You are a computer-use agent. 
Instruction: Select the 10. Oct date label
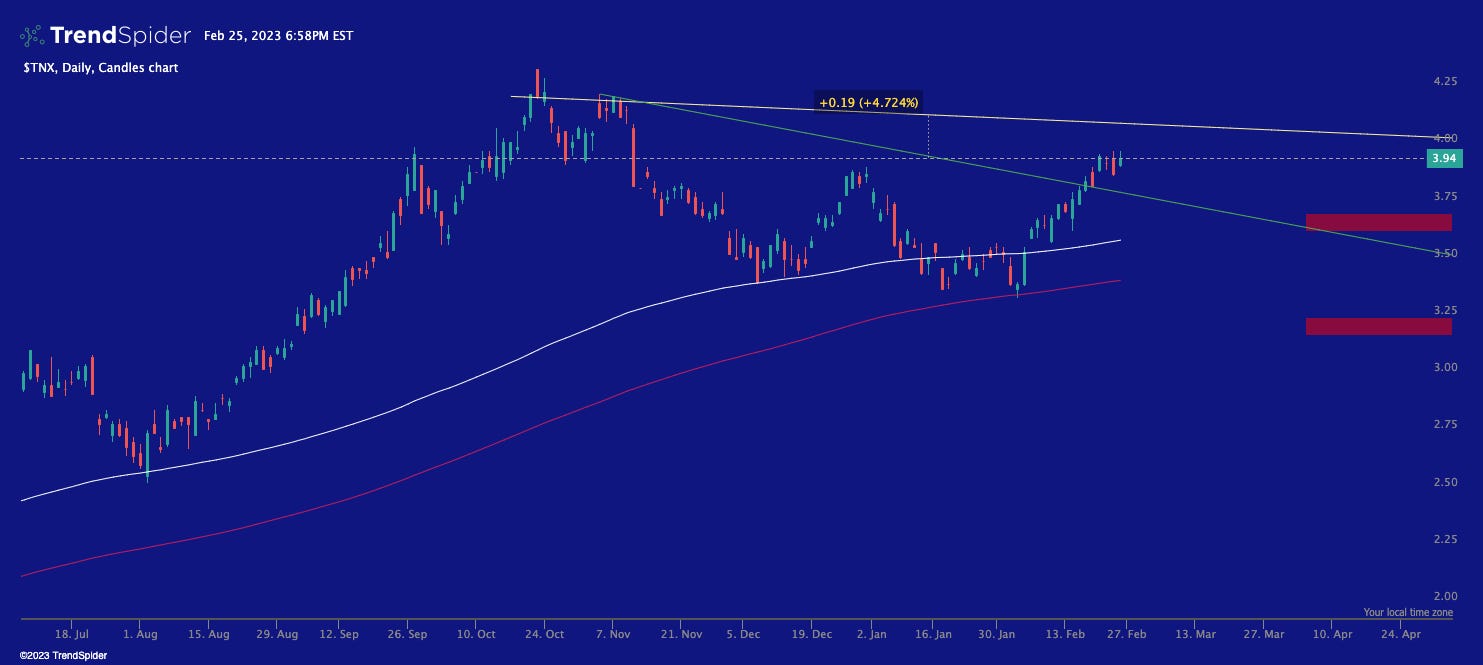(x=478, y=634)
